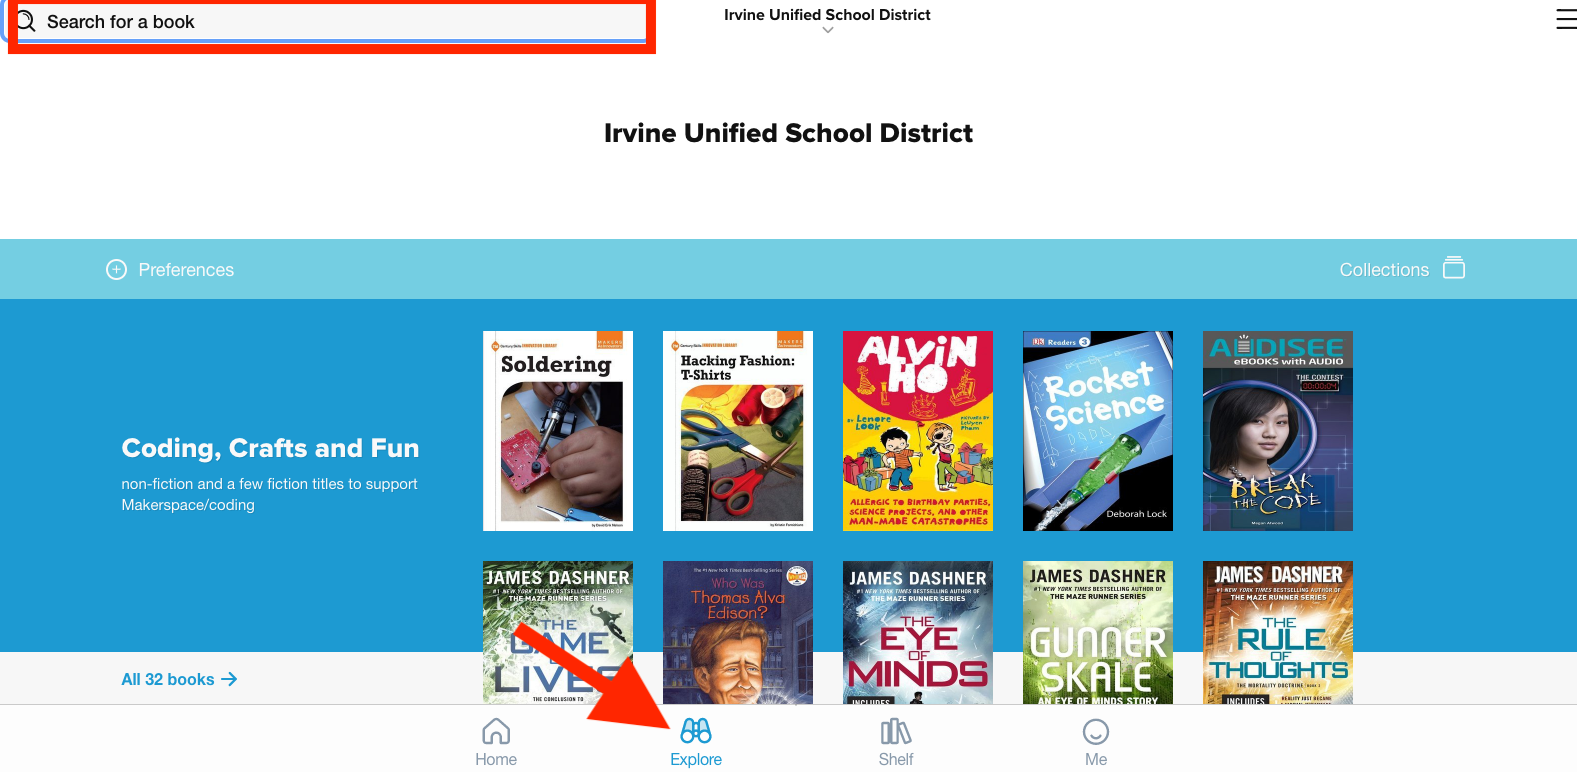
Task: Open the Collections stack icon
Action: point(1455,268)
